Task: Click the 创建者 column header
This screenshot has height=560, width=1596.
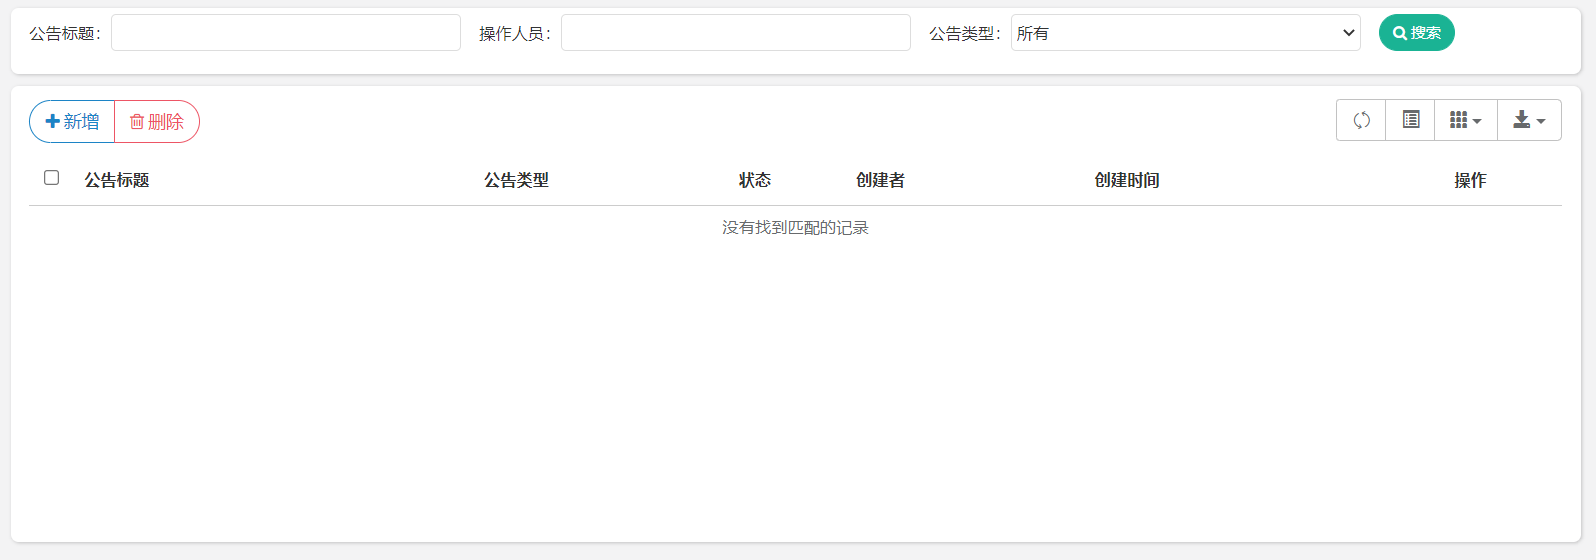Action: [x=880, y=180]
